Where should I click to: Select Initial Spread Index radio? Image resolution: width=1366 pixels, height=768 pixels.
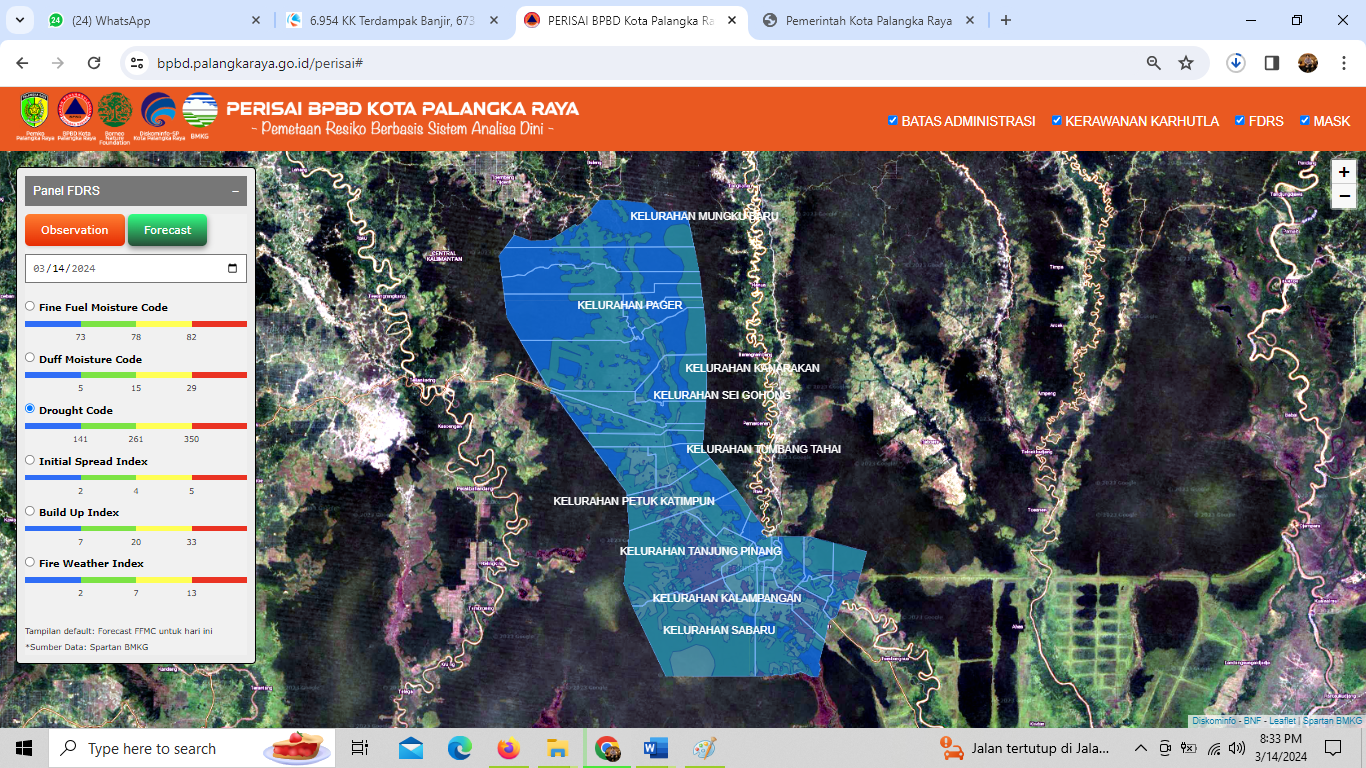pyautogui.click(x=30, y=460)
